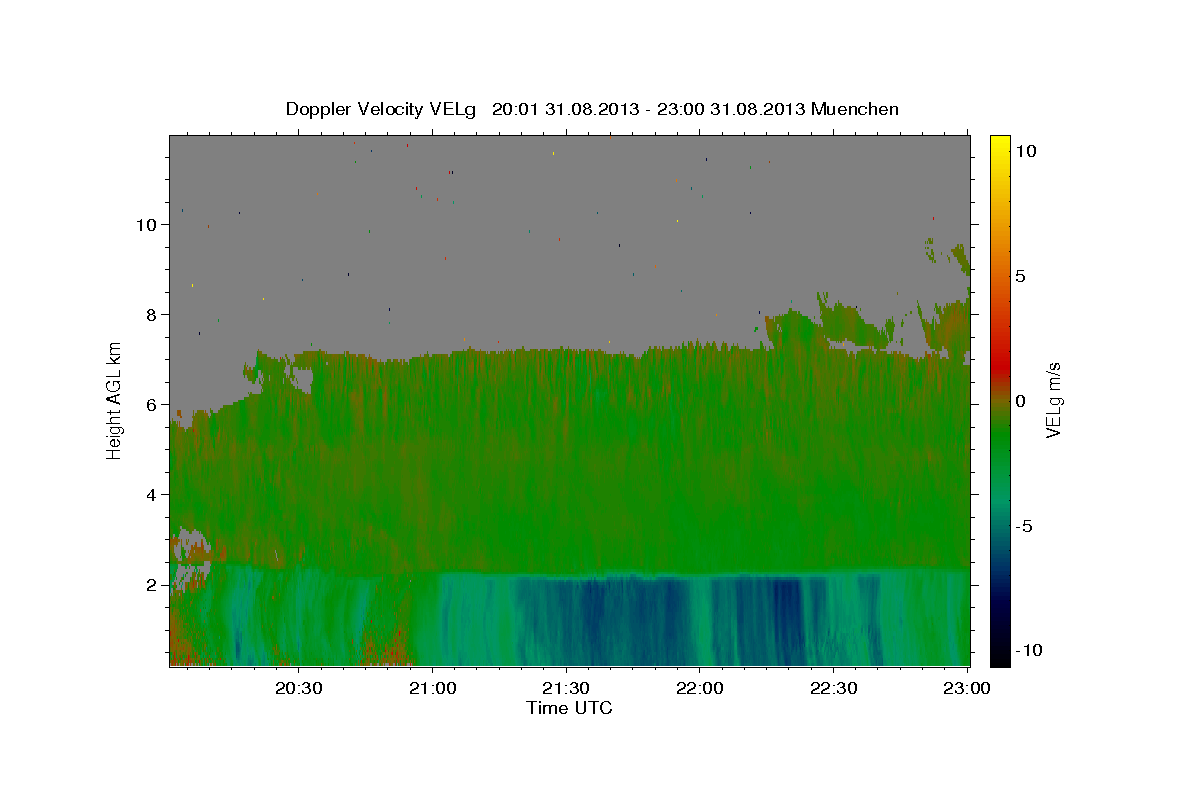
Task: Click height axis label 4
Action: (x=151, y=495)
